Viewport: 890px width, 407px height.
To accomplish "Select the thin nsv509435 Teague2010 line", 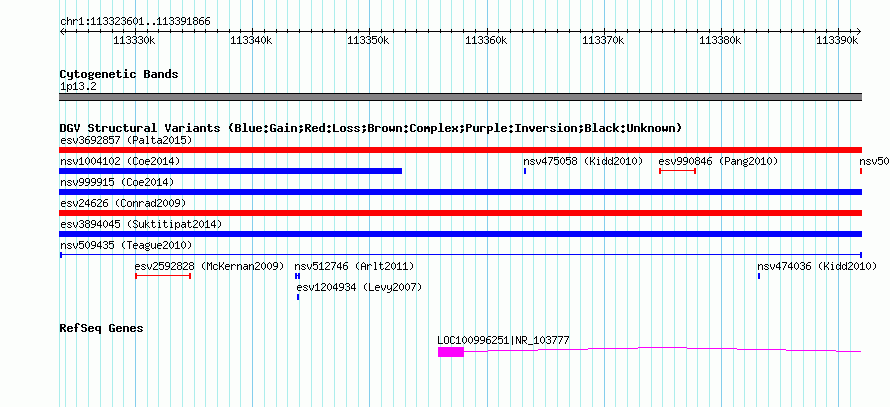I will click(460, 255).
